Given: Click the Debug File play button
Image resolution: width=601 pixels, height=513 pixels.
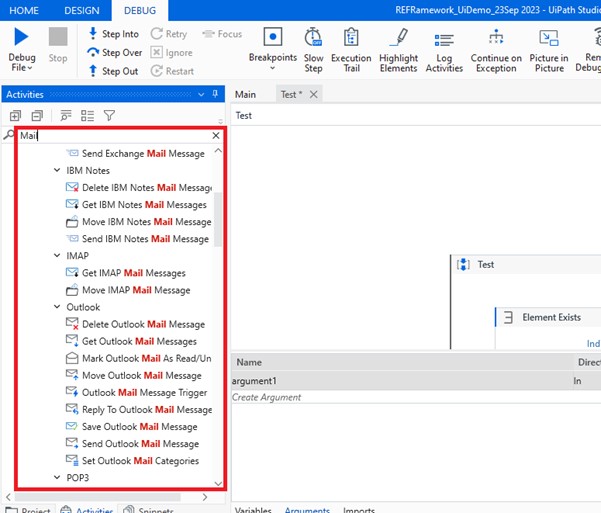Looking at the screenshot, I should 22,38.
